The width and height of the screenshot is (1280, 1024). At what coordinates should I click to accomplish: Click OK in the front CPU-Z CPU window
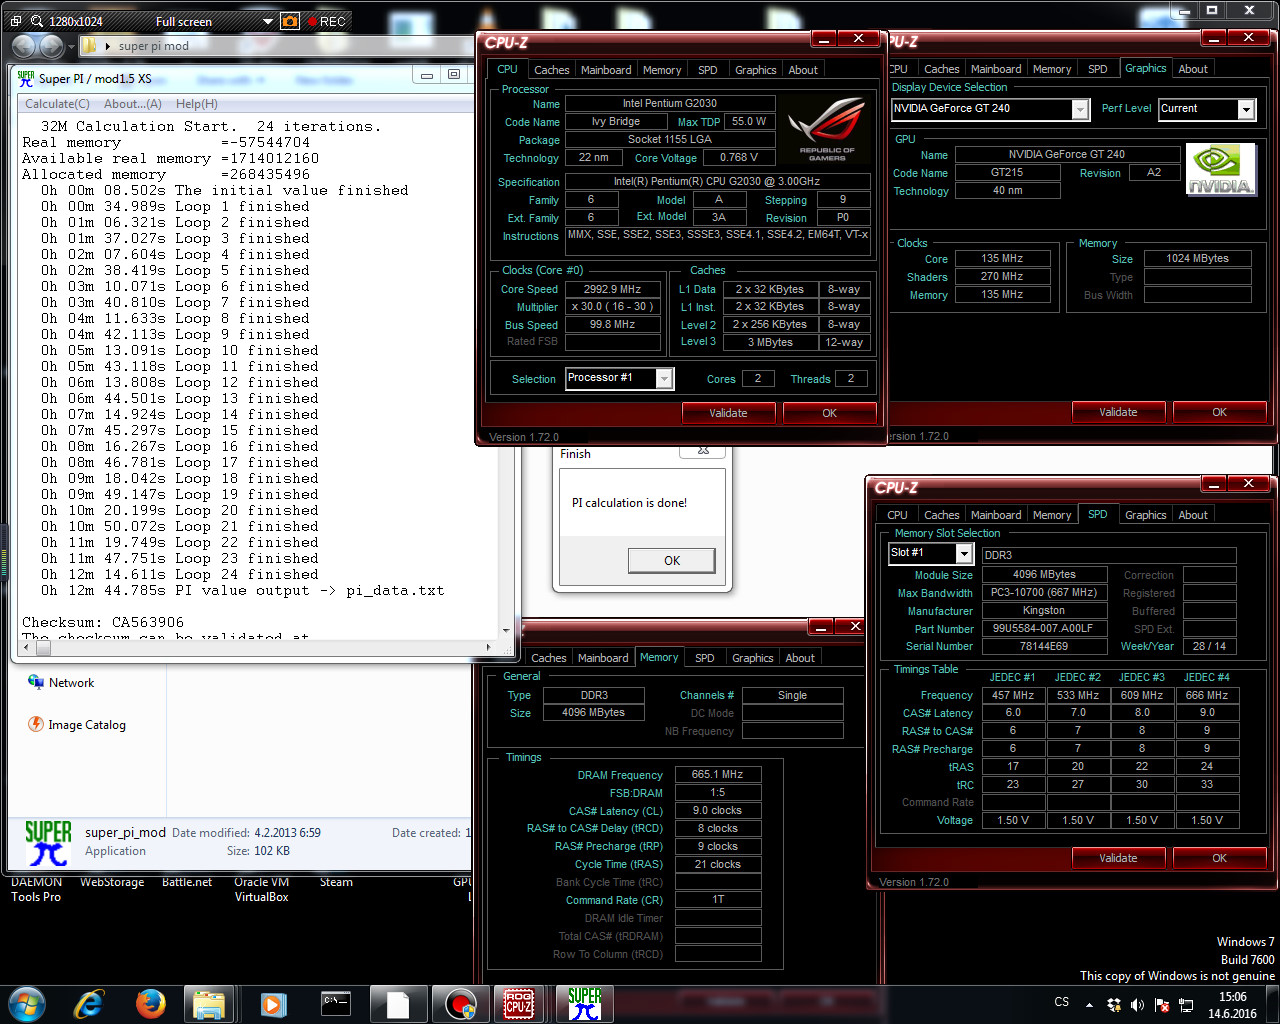click(x=829, y=413)
